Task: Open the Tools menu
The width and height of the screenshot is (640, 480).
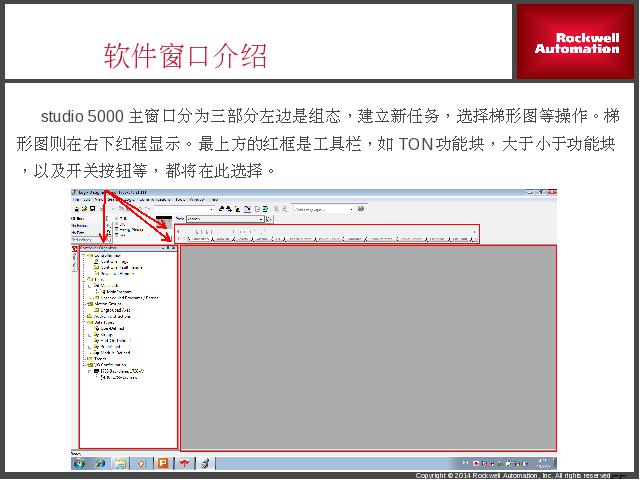Action: [x=180, y=200]
